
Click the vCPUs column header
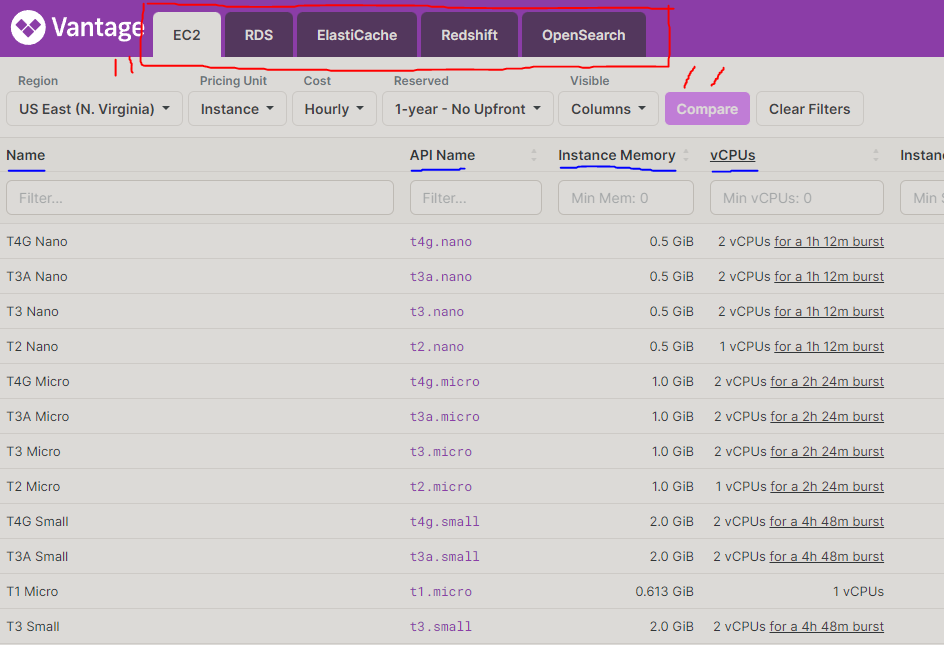click(733, 155)
